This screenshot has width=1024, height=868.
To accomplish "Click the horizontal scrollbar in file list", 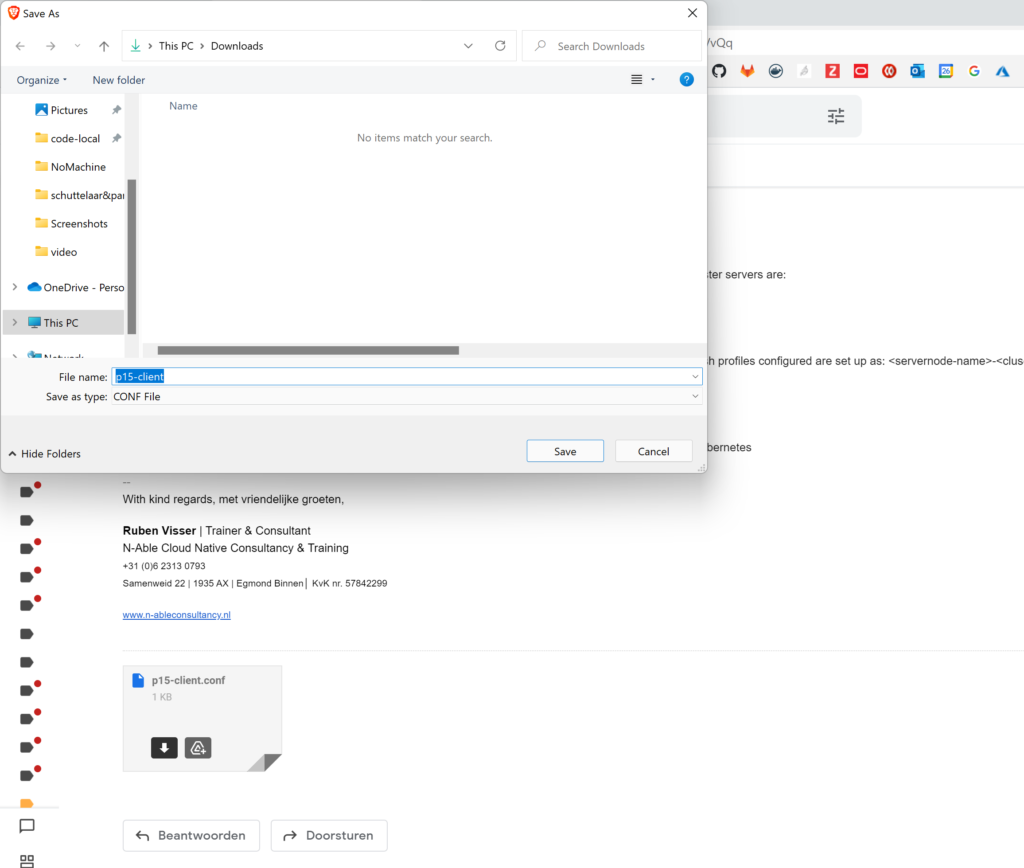I will pyautogui.click(x=308, y=350).
